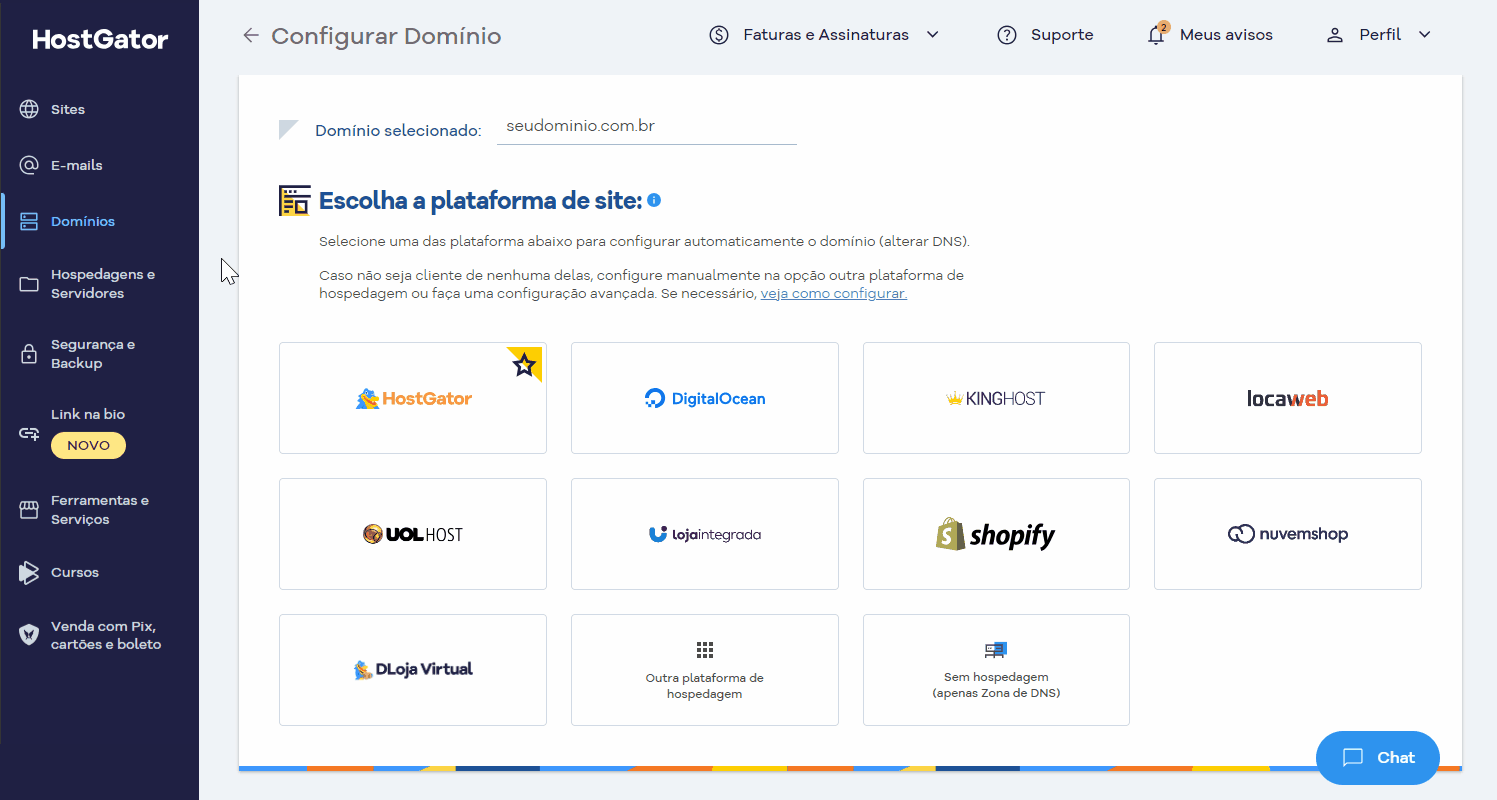Click the Configurar Domínio page title
The image size is (1497, 800).
coord(386,36)
